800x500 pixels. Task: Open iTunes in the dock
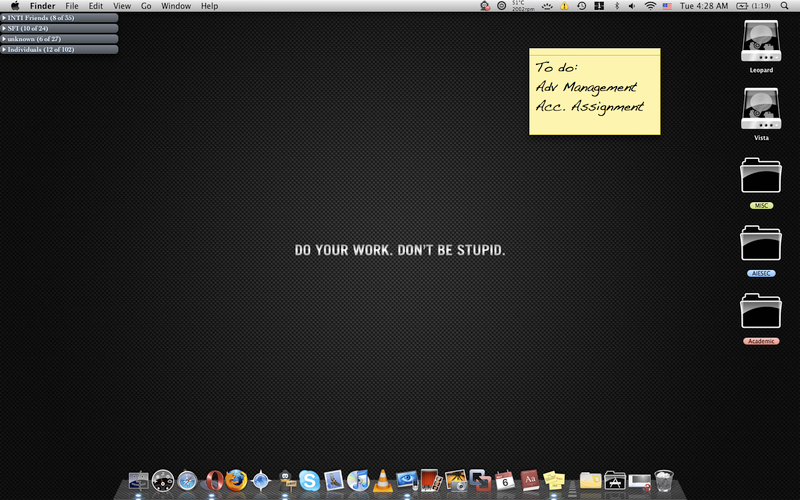[358, 481]
